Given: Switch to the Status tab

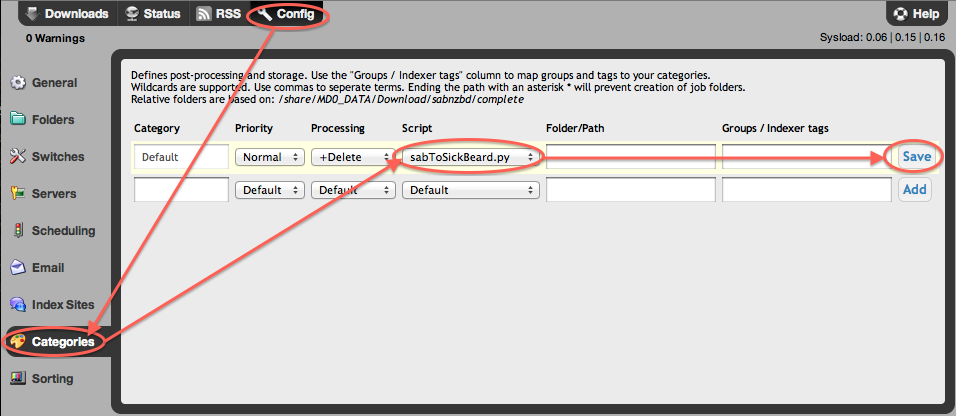Looking at the screenshot, I should (154, 13).
